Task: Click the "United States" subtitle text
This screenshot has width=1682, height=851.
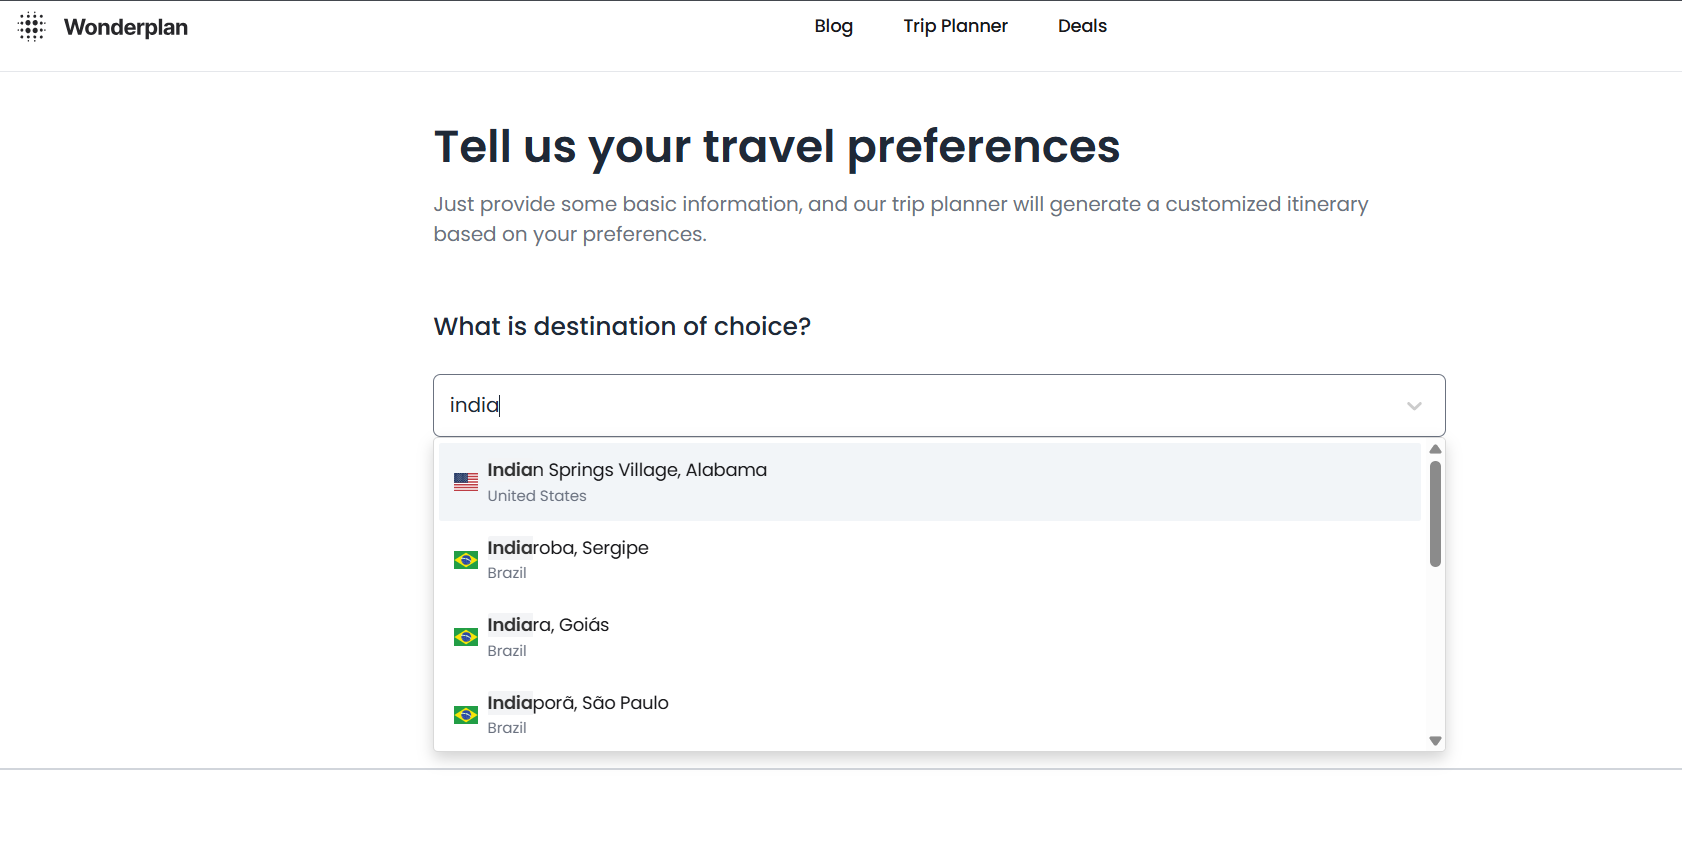Action: (537, 496)
